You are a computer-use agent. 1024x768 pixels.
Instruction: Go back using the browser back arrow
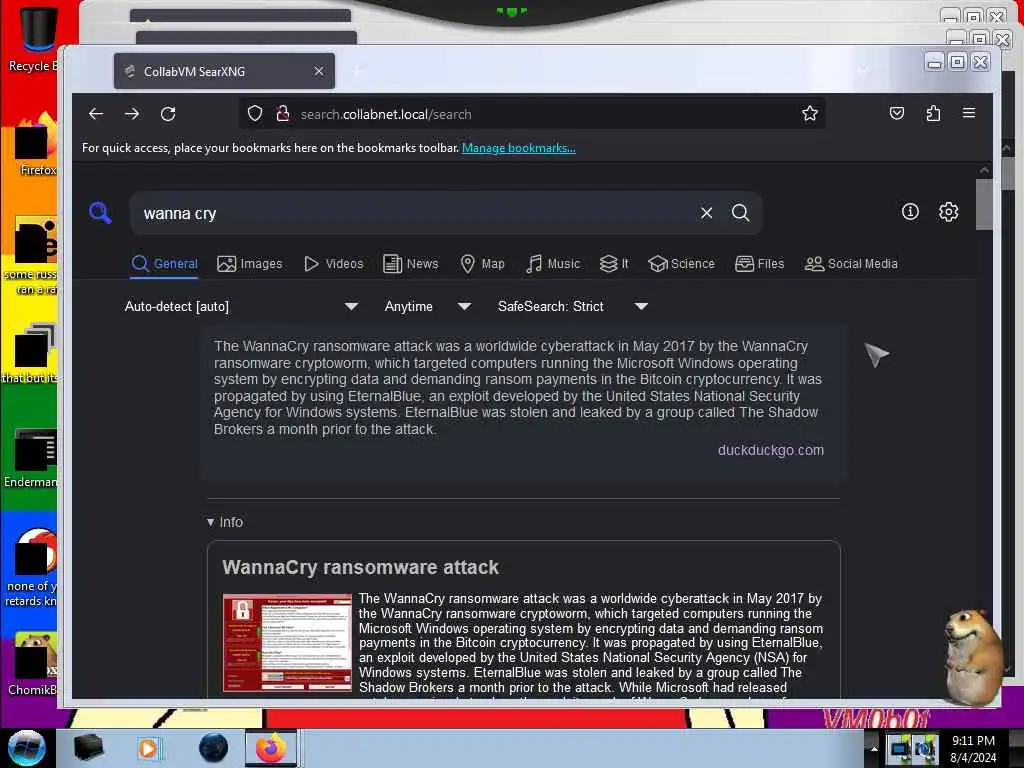coord(96,114)
